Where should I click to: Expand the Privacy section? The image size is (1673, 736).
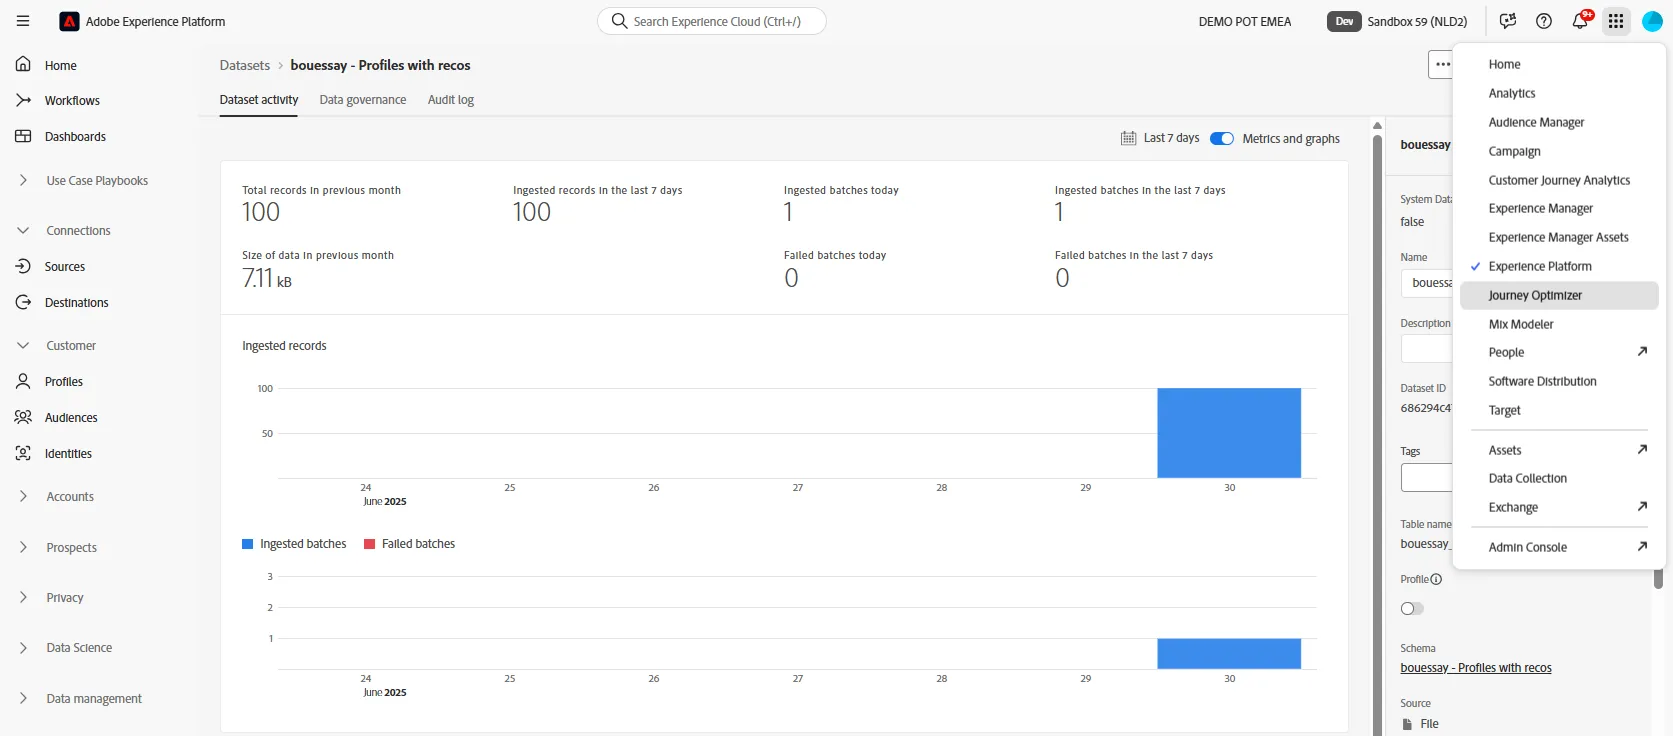[23, 597]
